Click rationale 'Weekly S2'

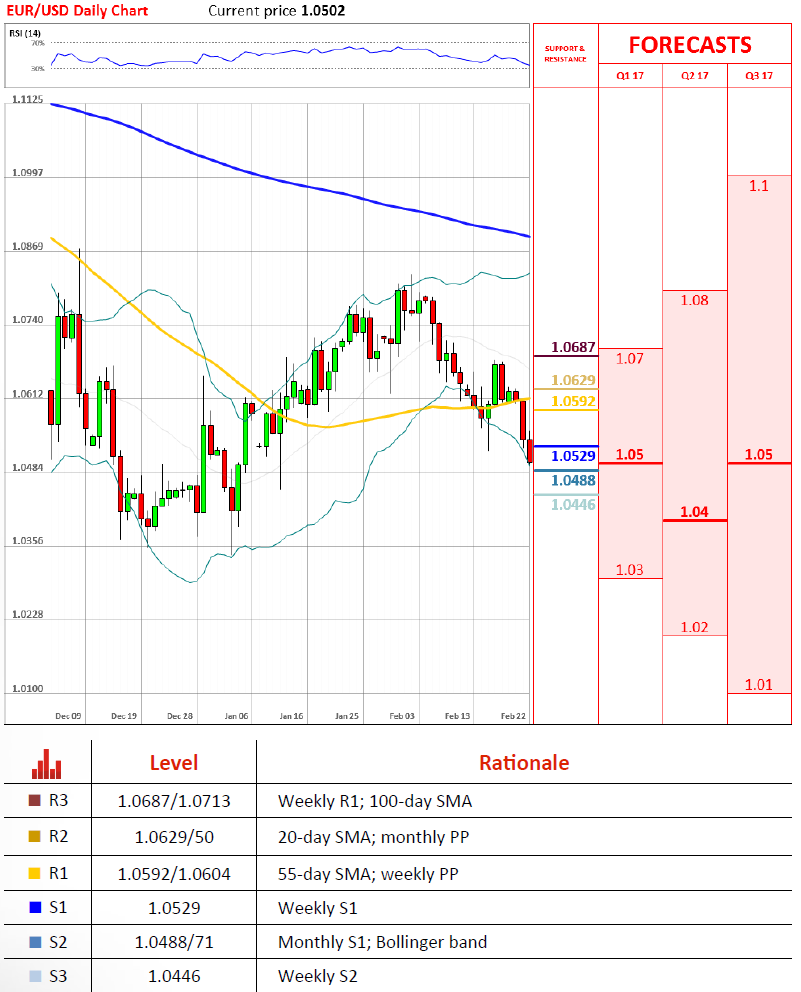click(318, 976)
